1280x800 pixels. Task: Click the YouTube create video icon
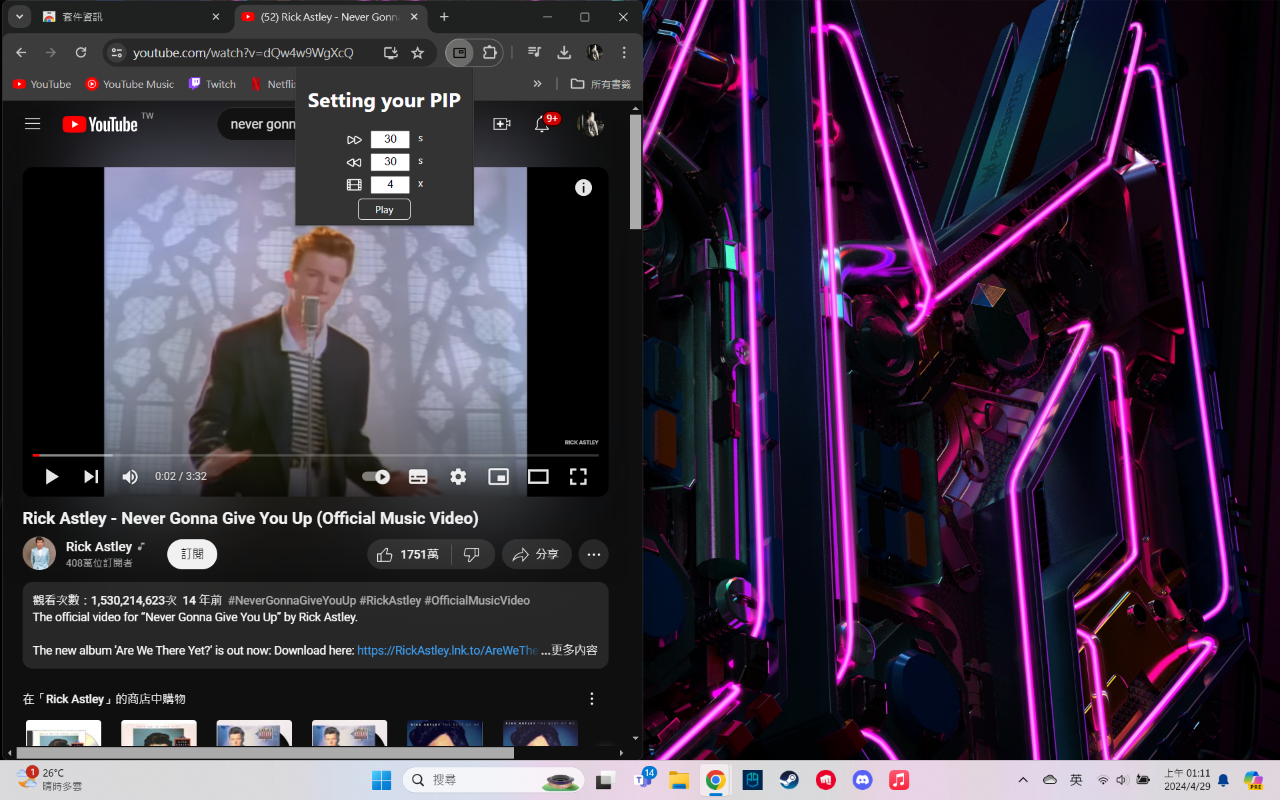click(x=502, y=124)
